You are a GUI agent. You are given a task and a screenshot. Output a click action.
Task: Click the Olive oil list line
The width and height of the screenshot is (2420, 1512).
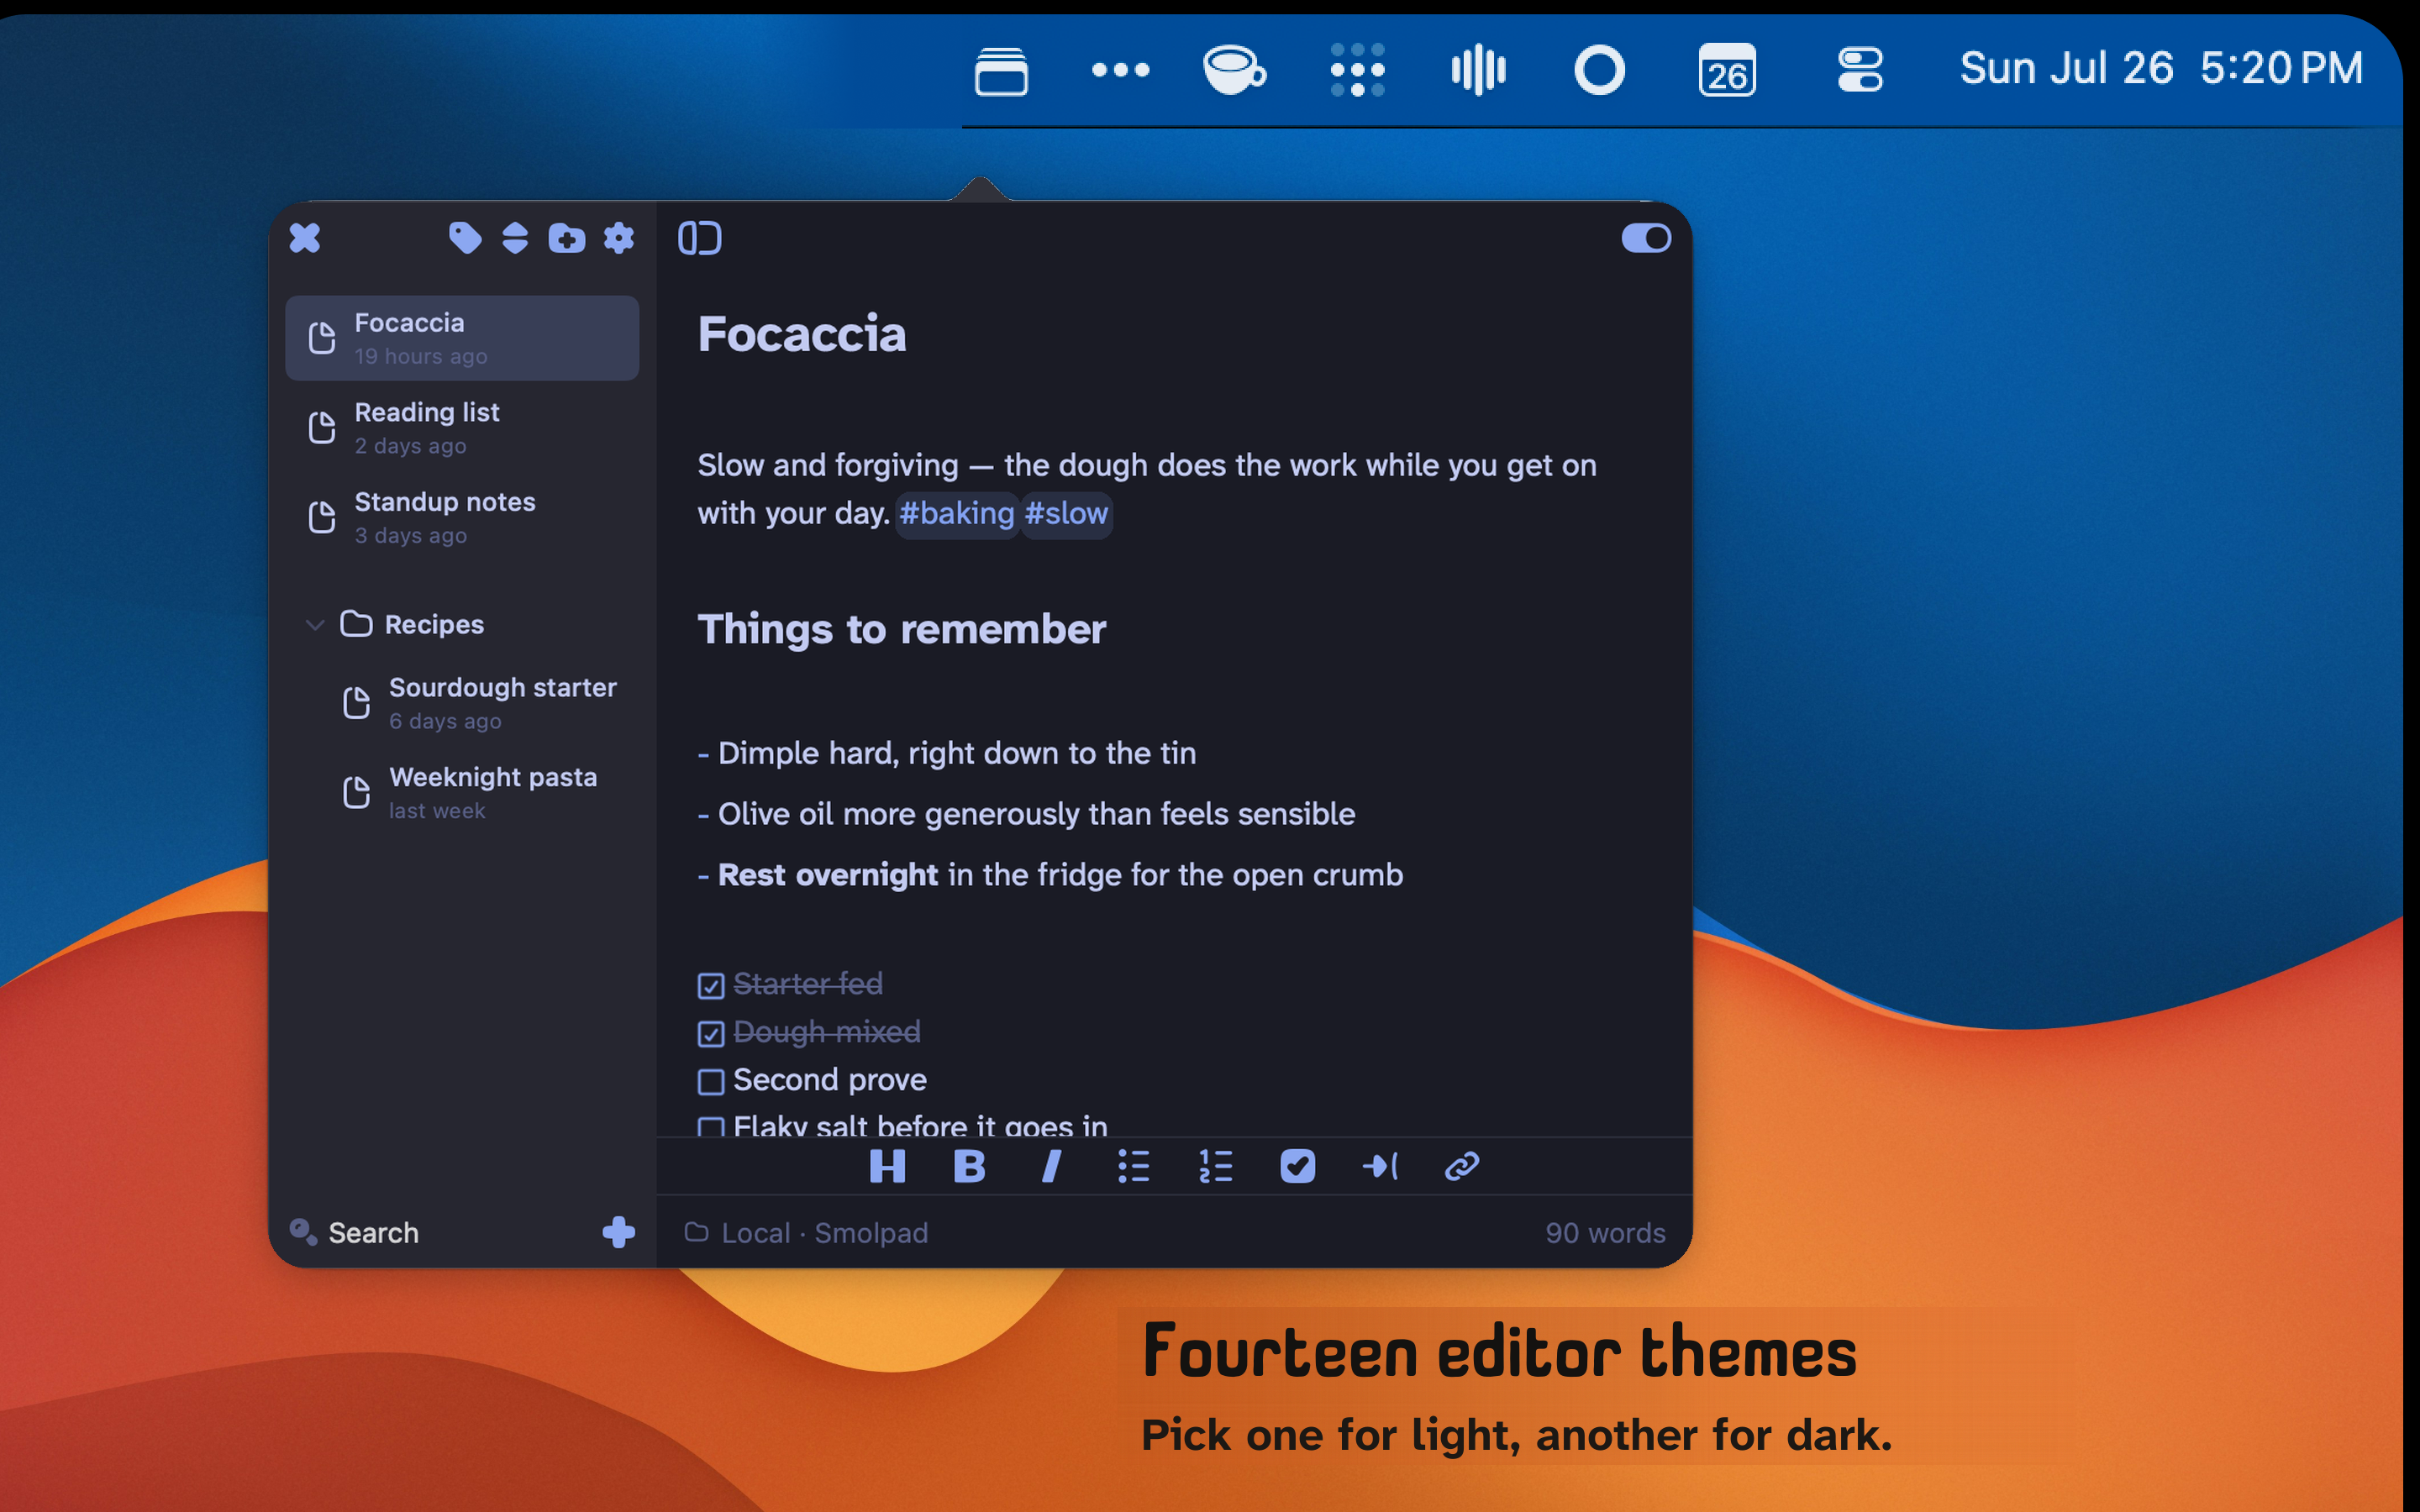click(1026, 814)
